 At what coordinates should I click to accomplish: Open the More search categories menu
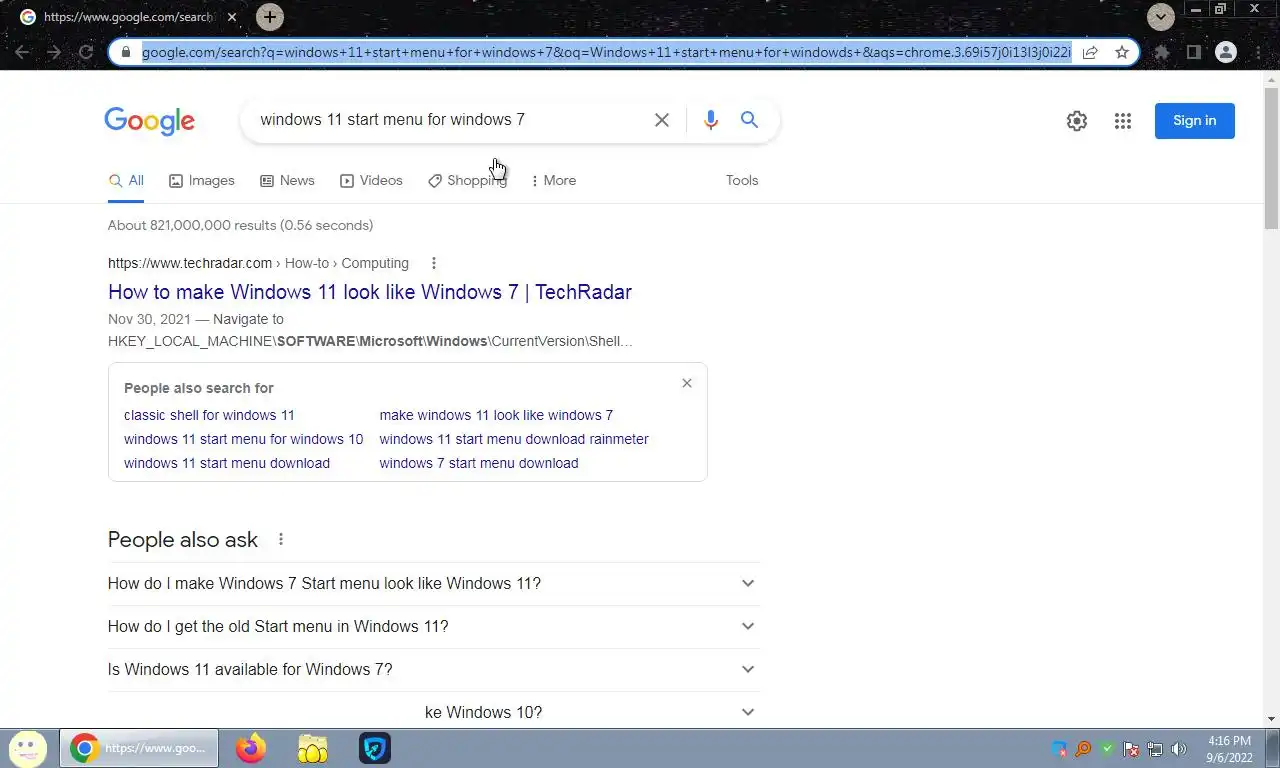pos(554,181)
